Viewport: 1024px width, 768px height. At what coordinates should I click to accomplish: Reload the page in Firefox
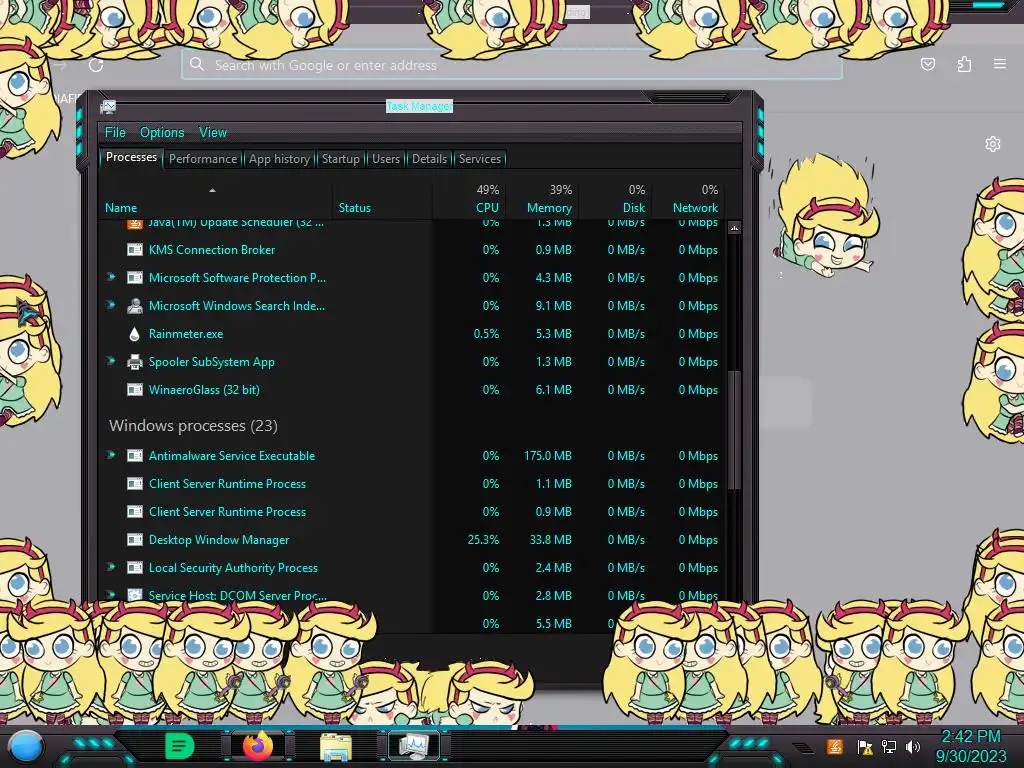click(96, 65)
